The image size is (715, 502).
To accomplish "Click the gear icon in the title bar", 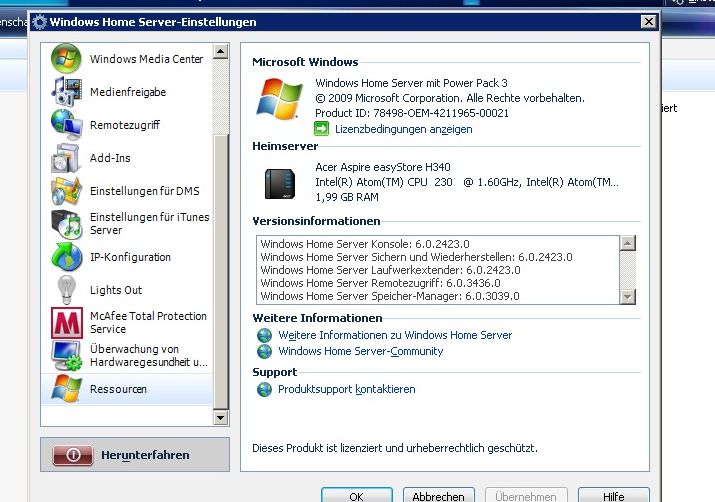I will pos(40,22).
